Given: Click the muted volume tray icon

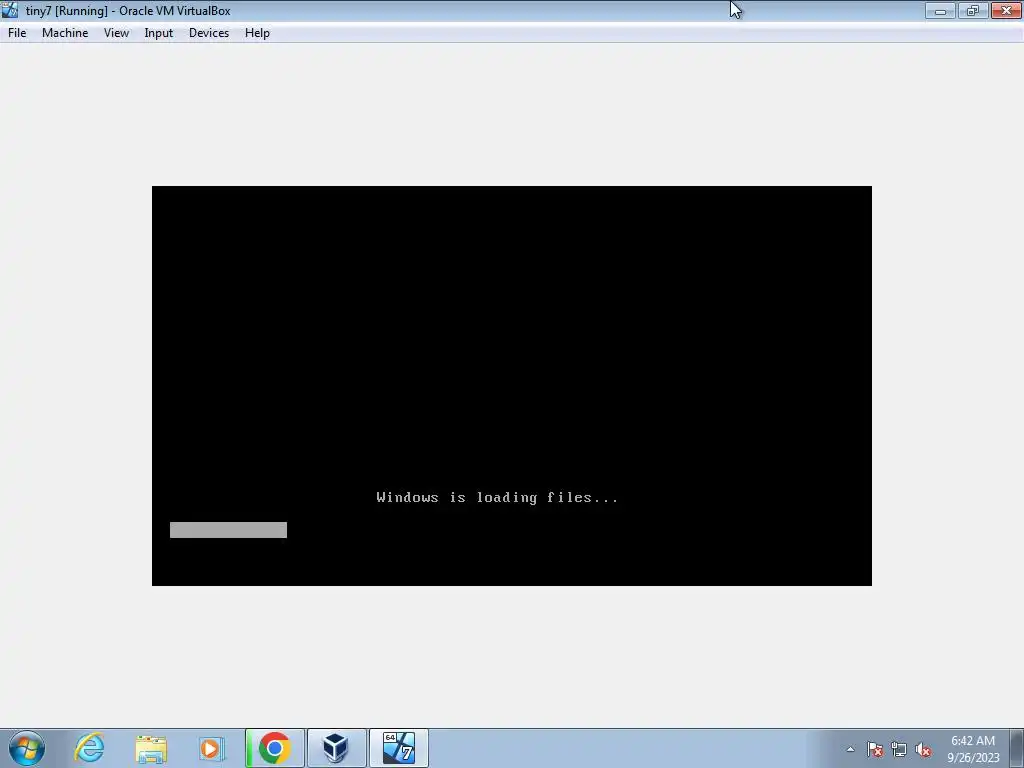Looking at the screenshot, I should point(923,749).
